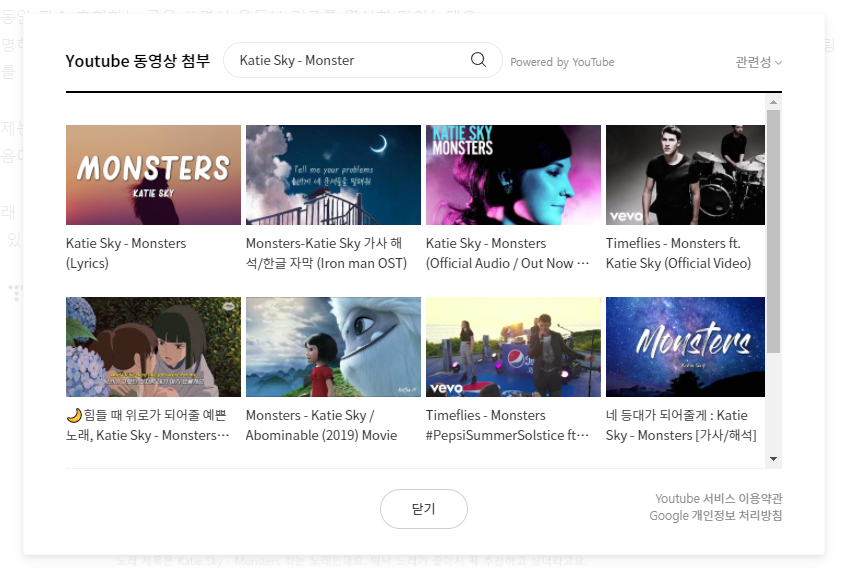This screenshot has width=855, height=583.
Task: Select the 힘들 때 위로가 되어줄 video thumbnail
Action: 153,347
